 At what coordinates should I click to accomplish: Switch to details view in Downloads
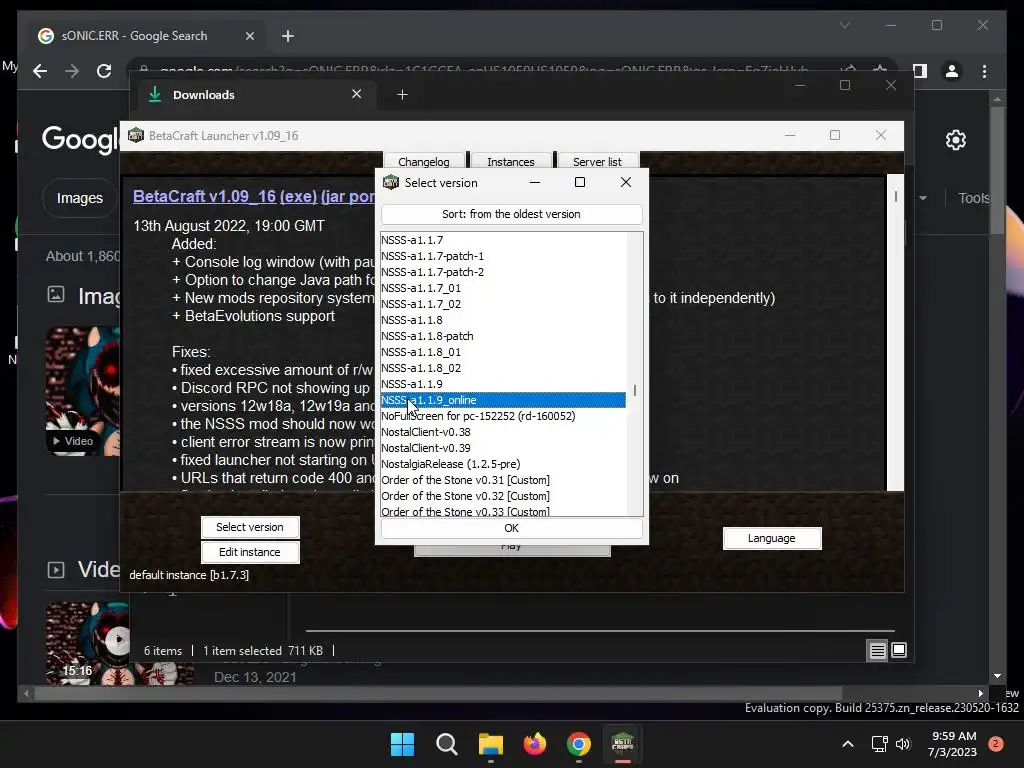tap(877, 650)
